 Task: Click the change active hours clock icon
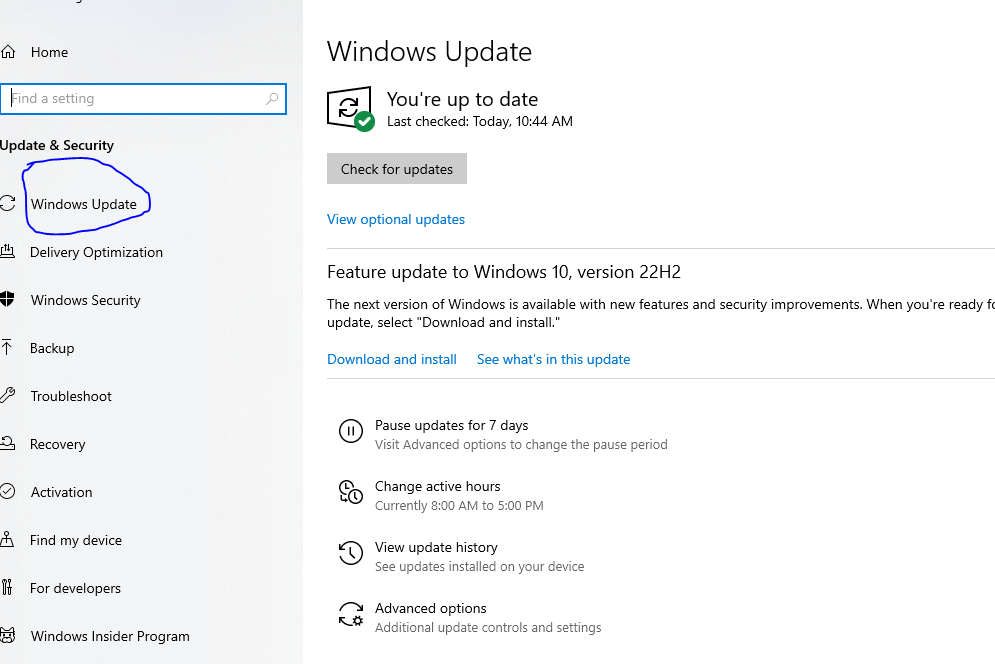tap(351, 492)
